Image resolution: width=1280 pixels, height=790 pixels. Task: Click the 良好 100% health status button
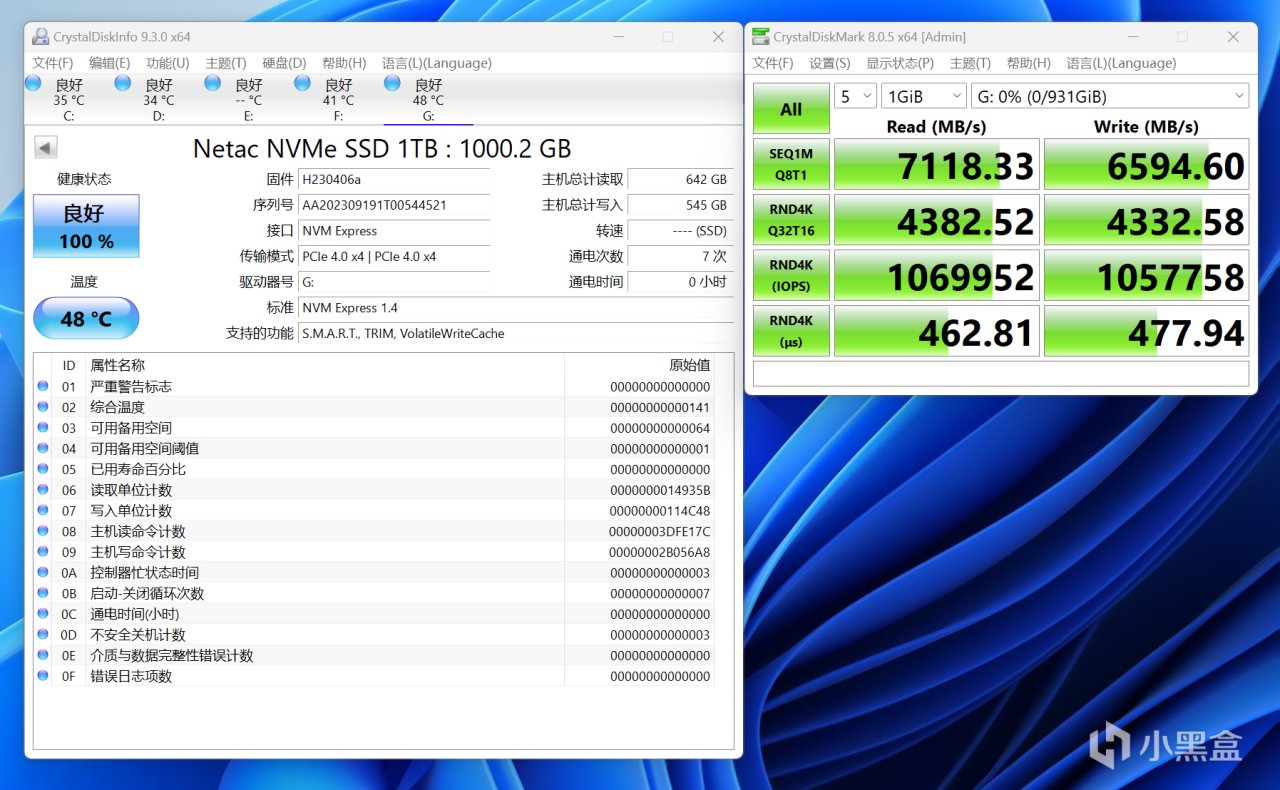point(86,226)
